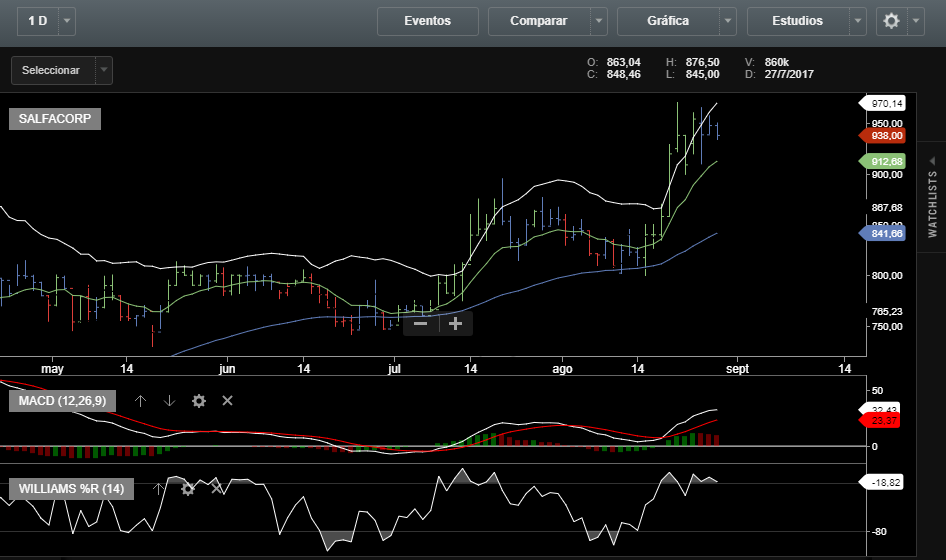This screenshot has height=560, width=946.
Task: Open MACD indicator settings gear
Action: 198,401
